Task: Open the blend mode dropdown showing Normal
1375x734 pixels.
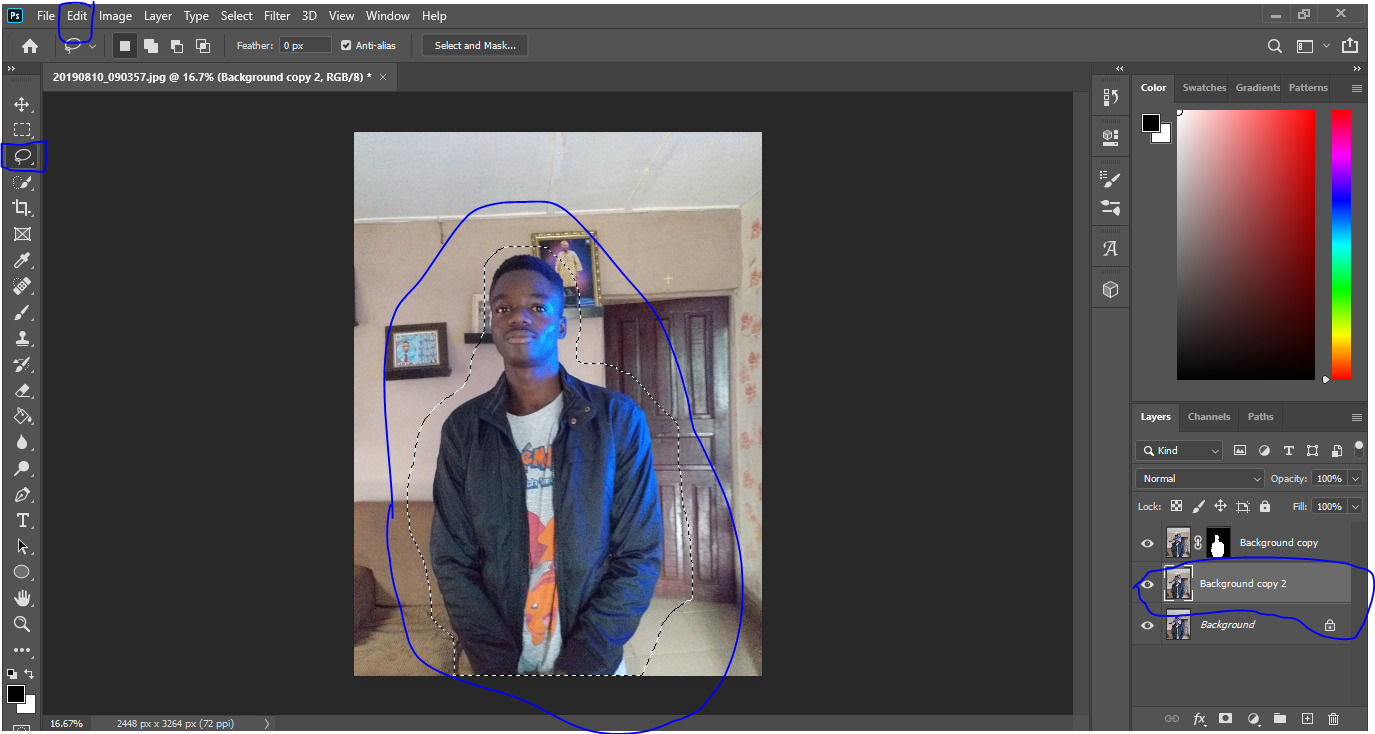Action: pyautogui.click(x=1198, y=478)
